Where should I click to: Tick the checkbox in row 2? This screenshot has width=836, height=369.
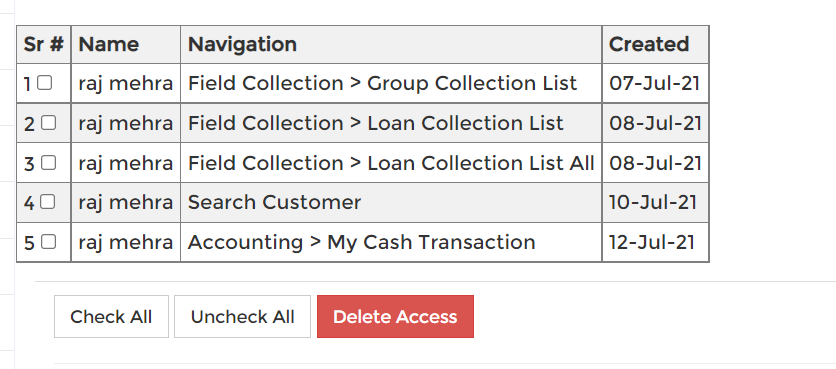tap(48, 123)
